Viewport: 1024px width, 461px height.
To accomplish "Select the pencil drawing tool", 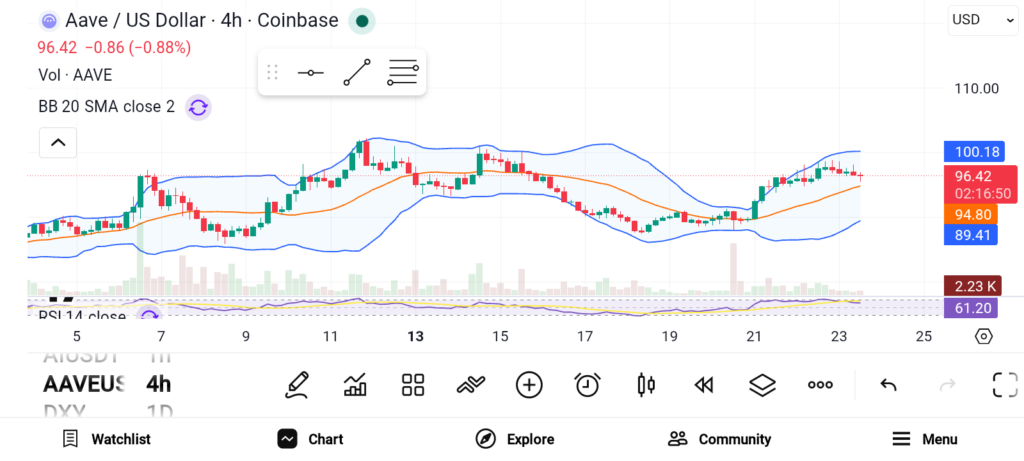I will [x=296, y=385].
